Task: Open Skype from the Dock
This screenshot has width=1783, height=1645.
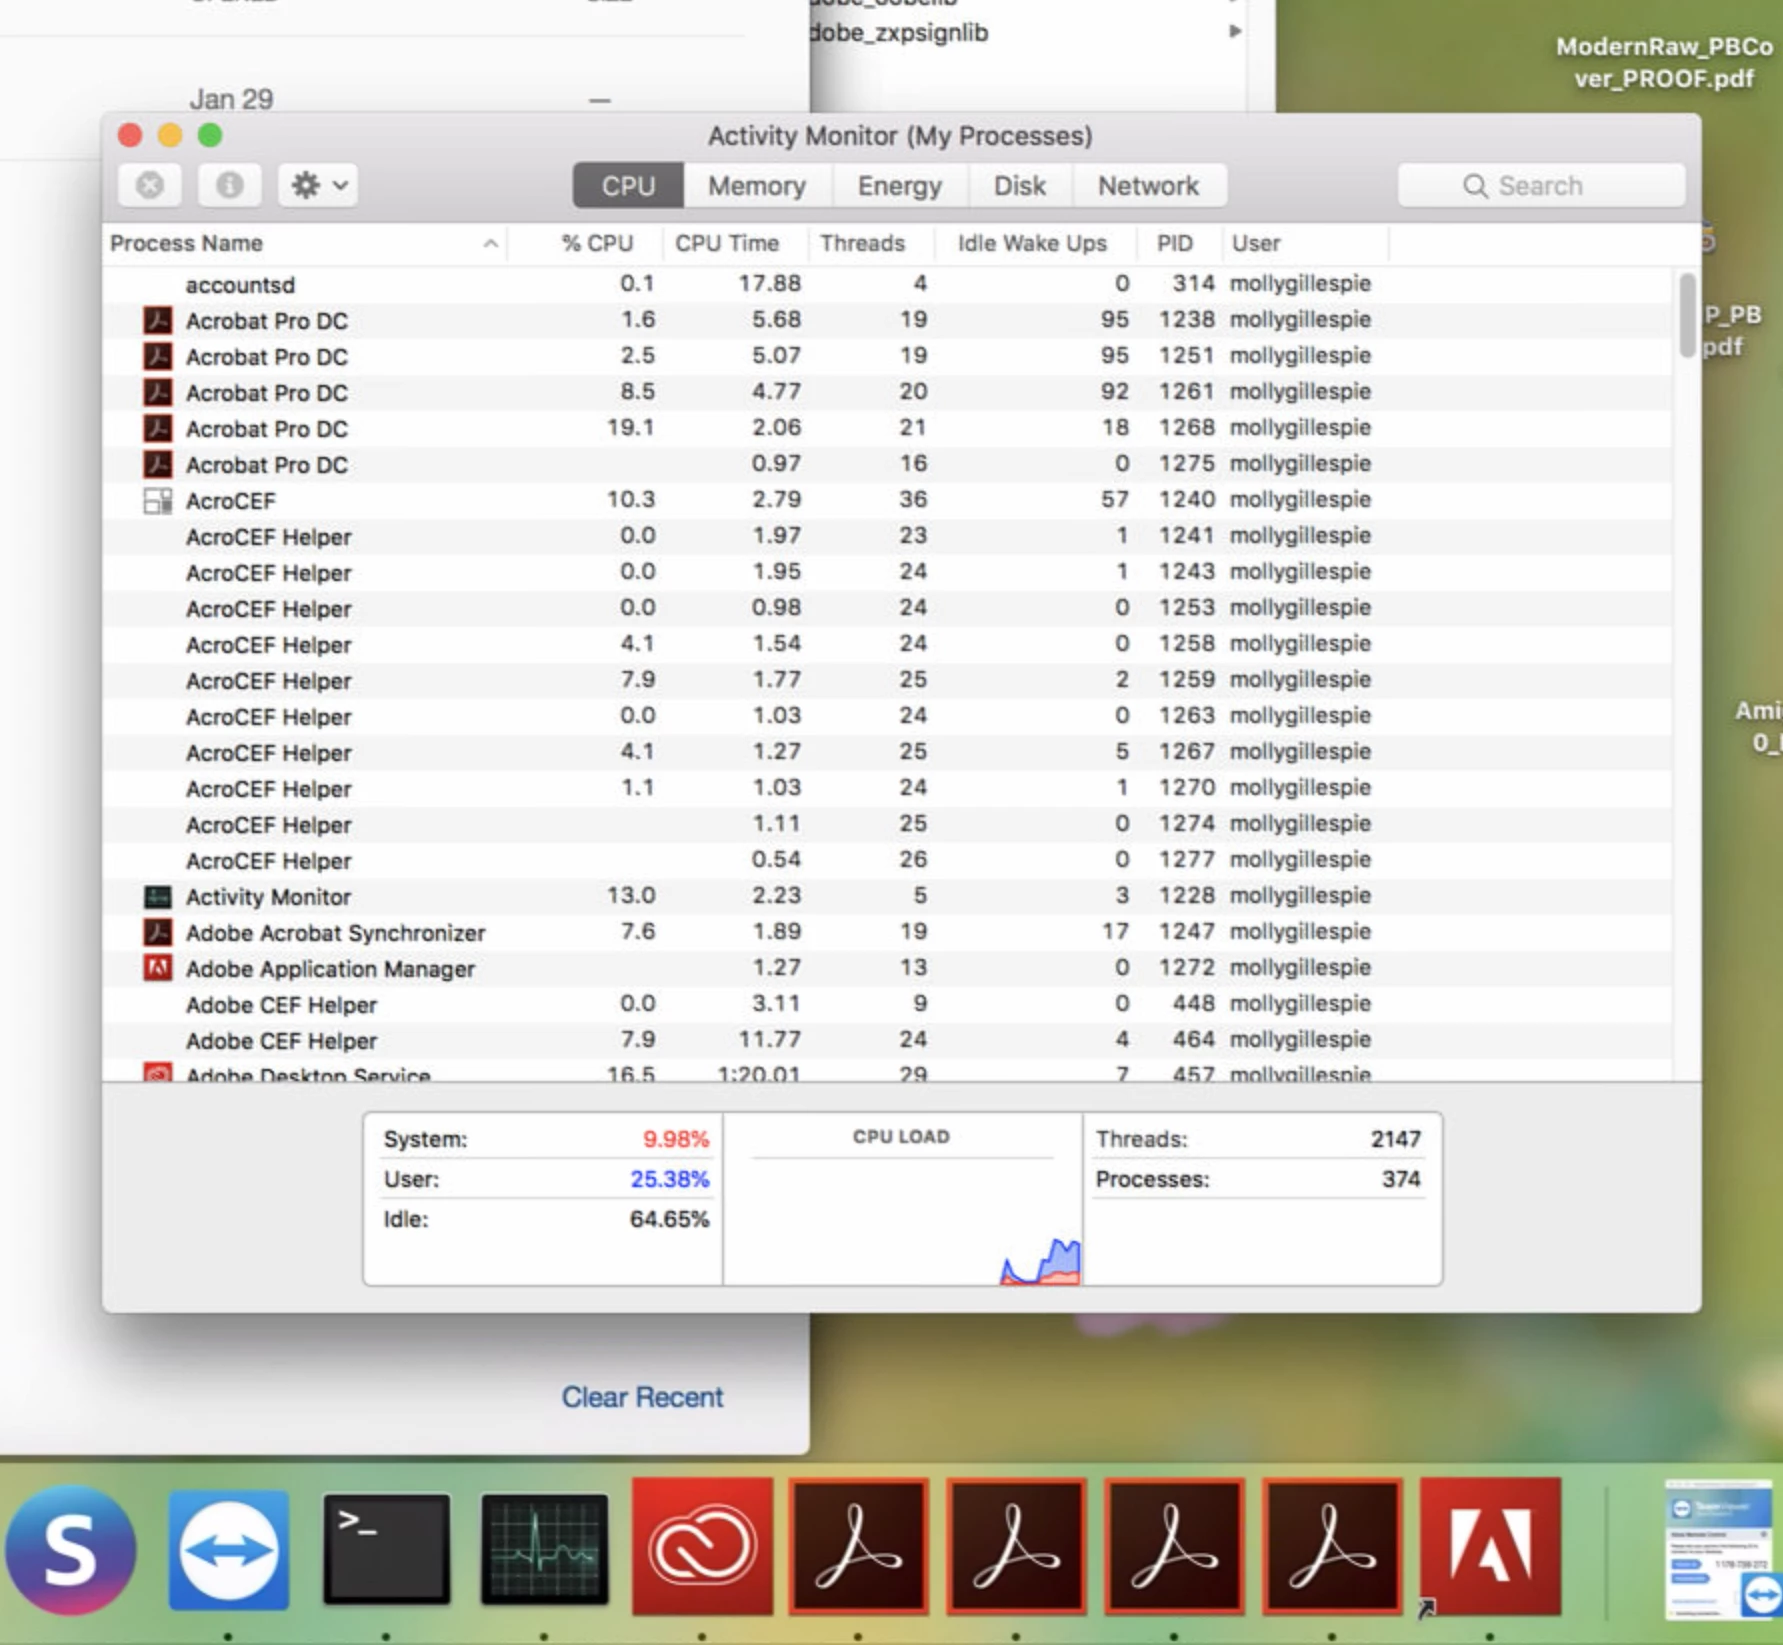Action: point(71,1549)
